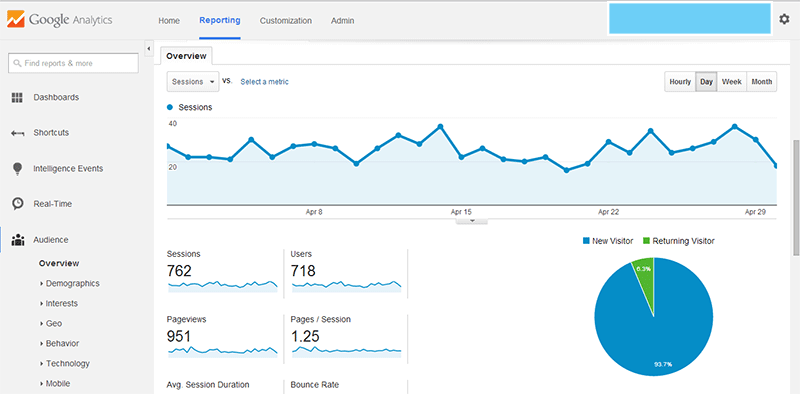Go to the Admin section
The image size is (800, 394).
(x=342, y=21)
